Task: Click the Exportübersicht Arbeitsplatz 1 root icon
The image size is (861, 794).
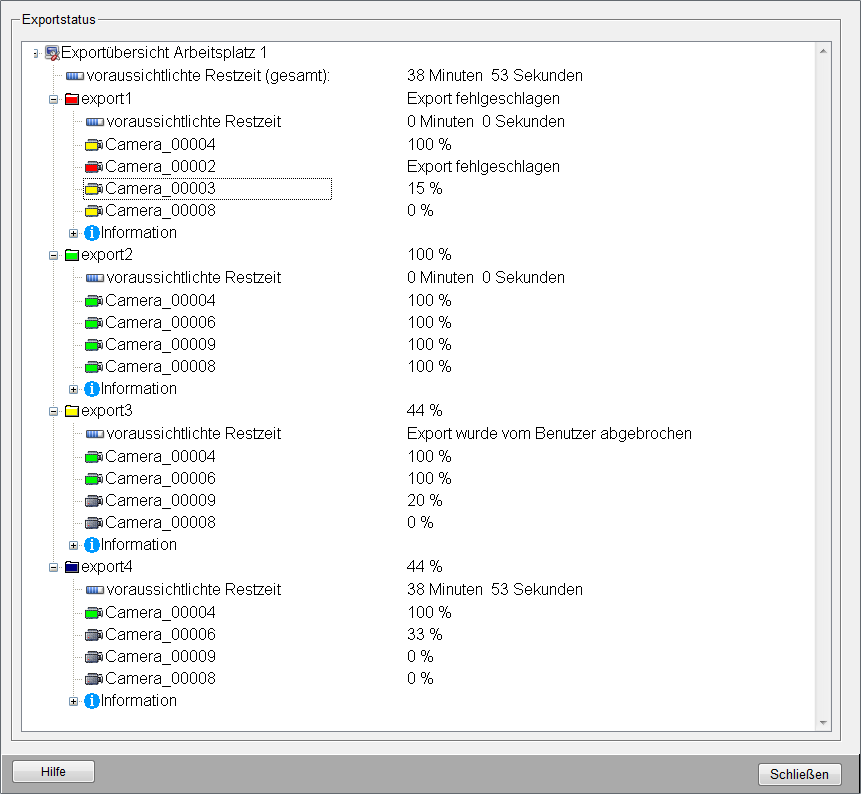Action: tap(52, 53)
